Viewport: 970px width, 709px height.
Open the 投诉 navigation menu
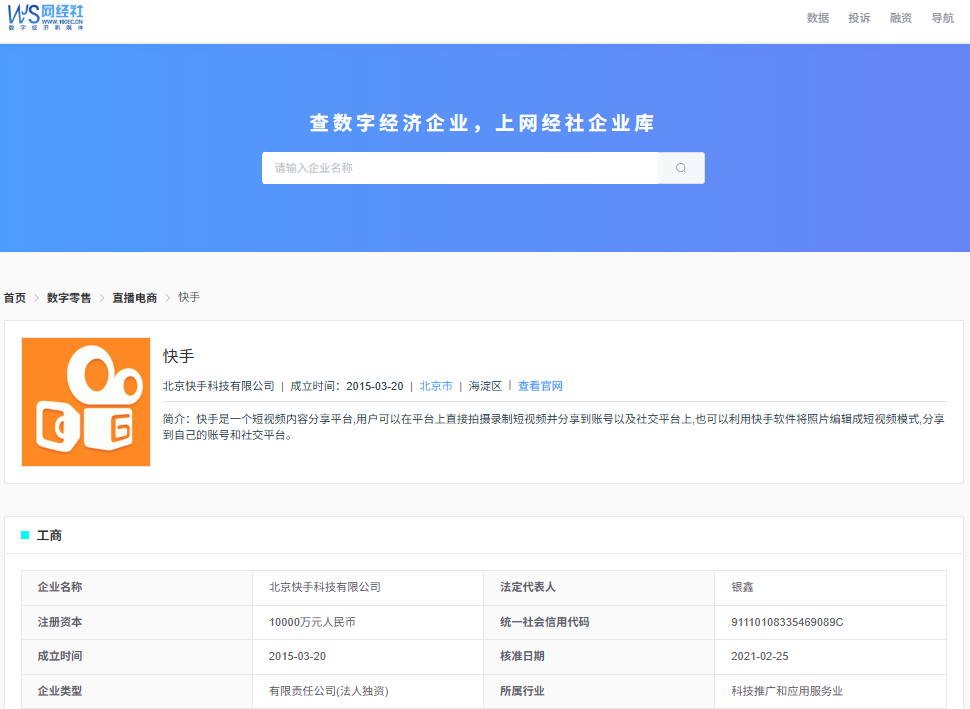tap(859, 18)
